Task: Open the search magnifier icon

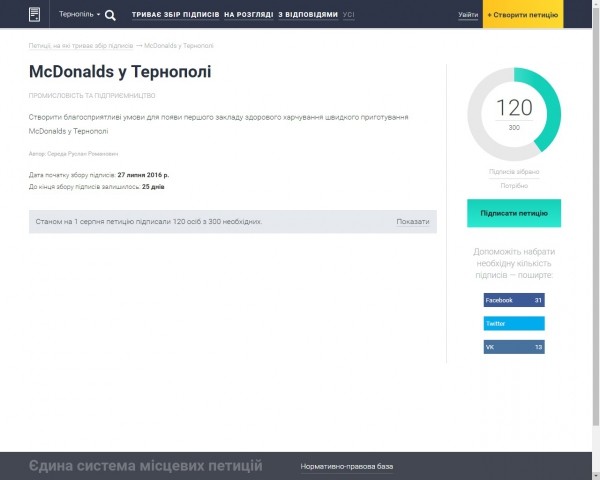Action: pyautogui.click(x=110, y=15)
